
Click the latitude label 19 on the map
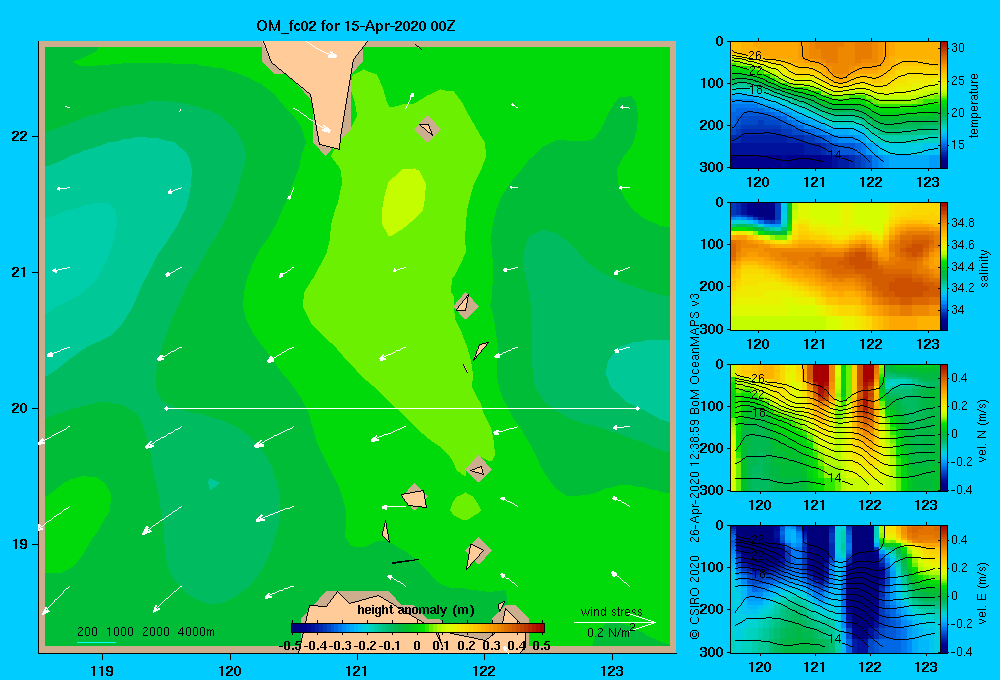coord(20,544)
